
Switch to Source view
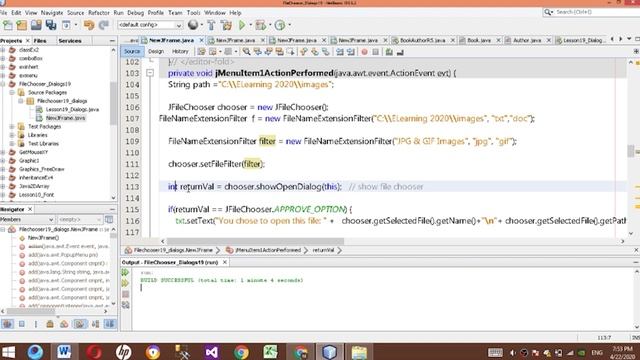132,51
